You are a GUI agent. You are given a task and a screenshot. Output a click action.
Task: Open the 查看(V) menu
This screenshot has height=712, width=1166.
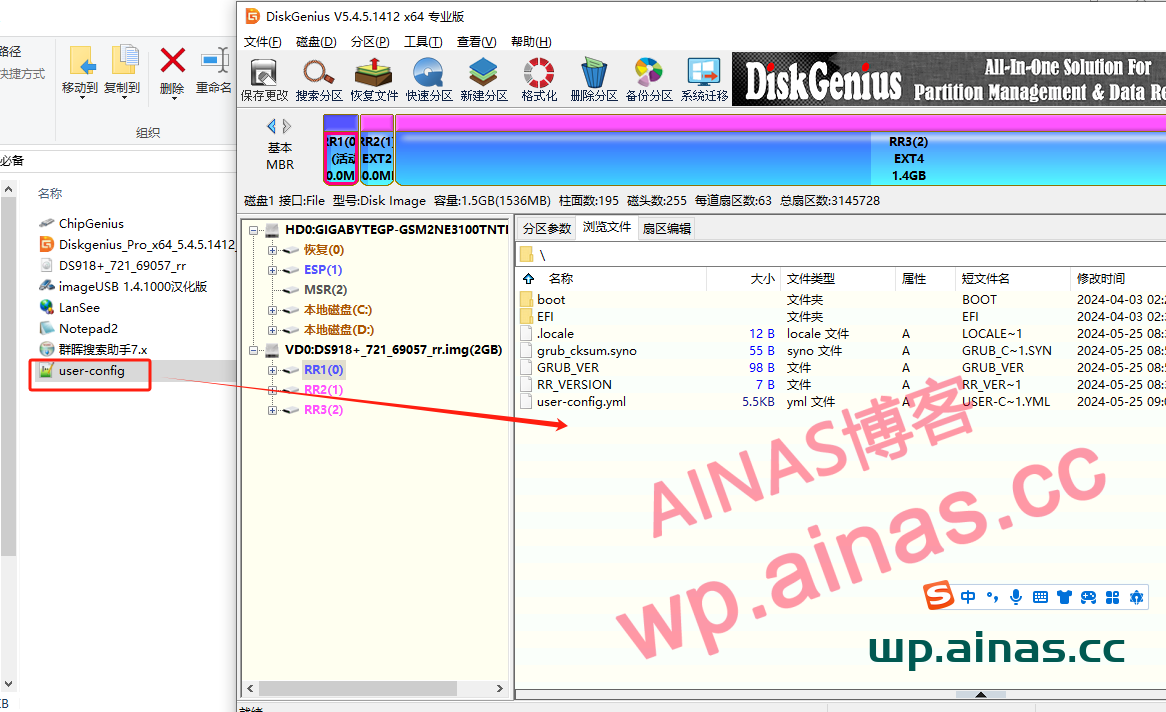[x=477, y=42]
